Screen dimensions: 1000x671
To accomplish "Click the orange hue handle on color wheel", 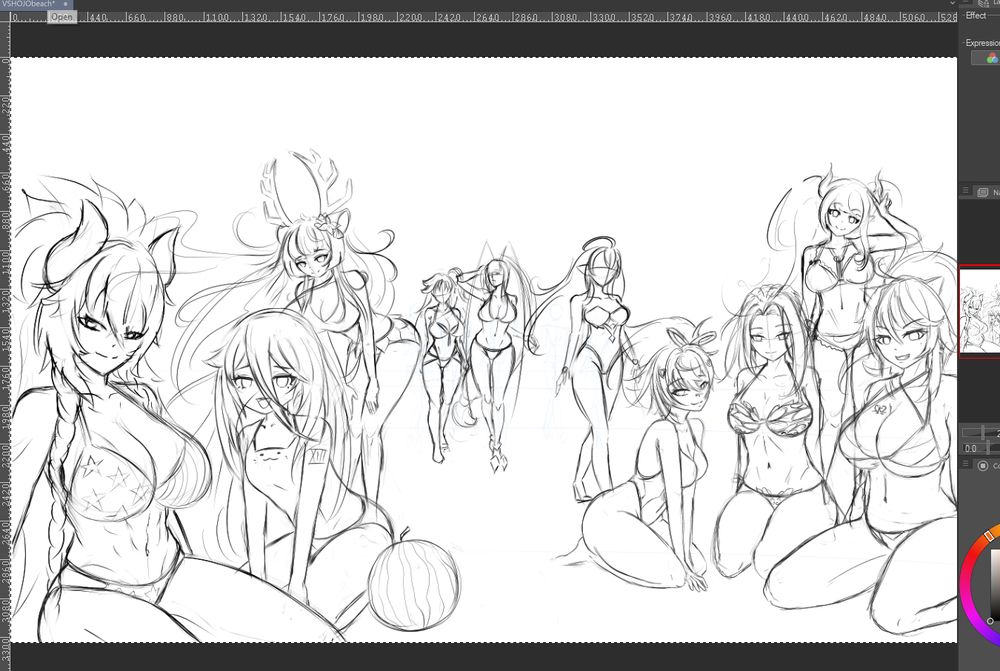I will pos(989,535).
